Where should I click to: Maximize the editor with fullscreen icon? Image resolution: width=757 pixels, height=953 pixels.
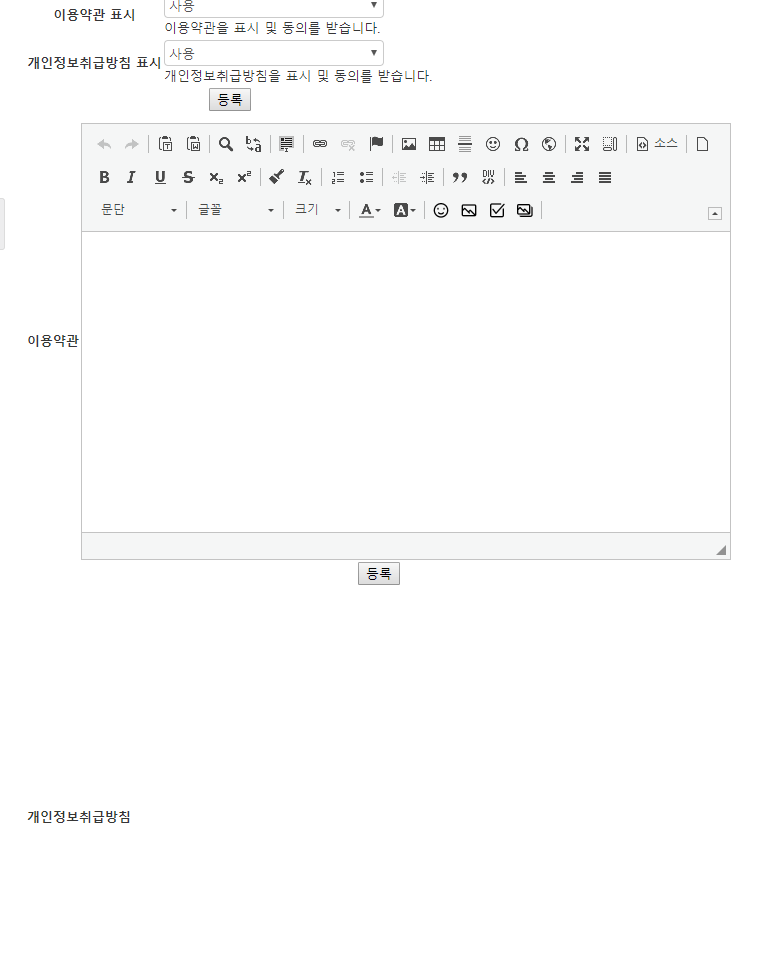point(582,144)
